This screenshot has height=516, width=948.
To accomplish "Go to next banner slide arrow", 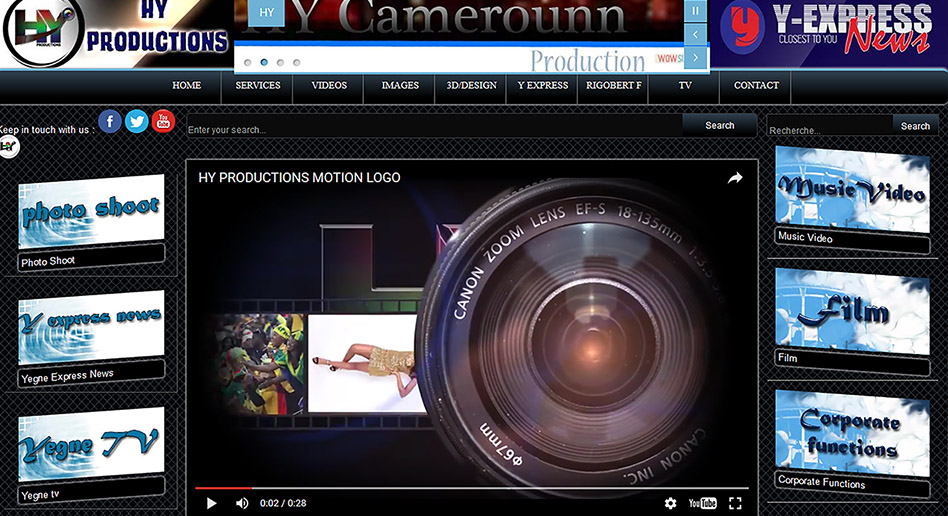I will 695,57.
